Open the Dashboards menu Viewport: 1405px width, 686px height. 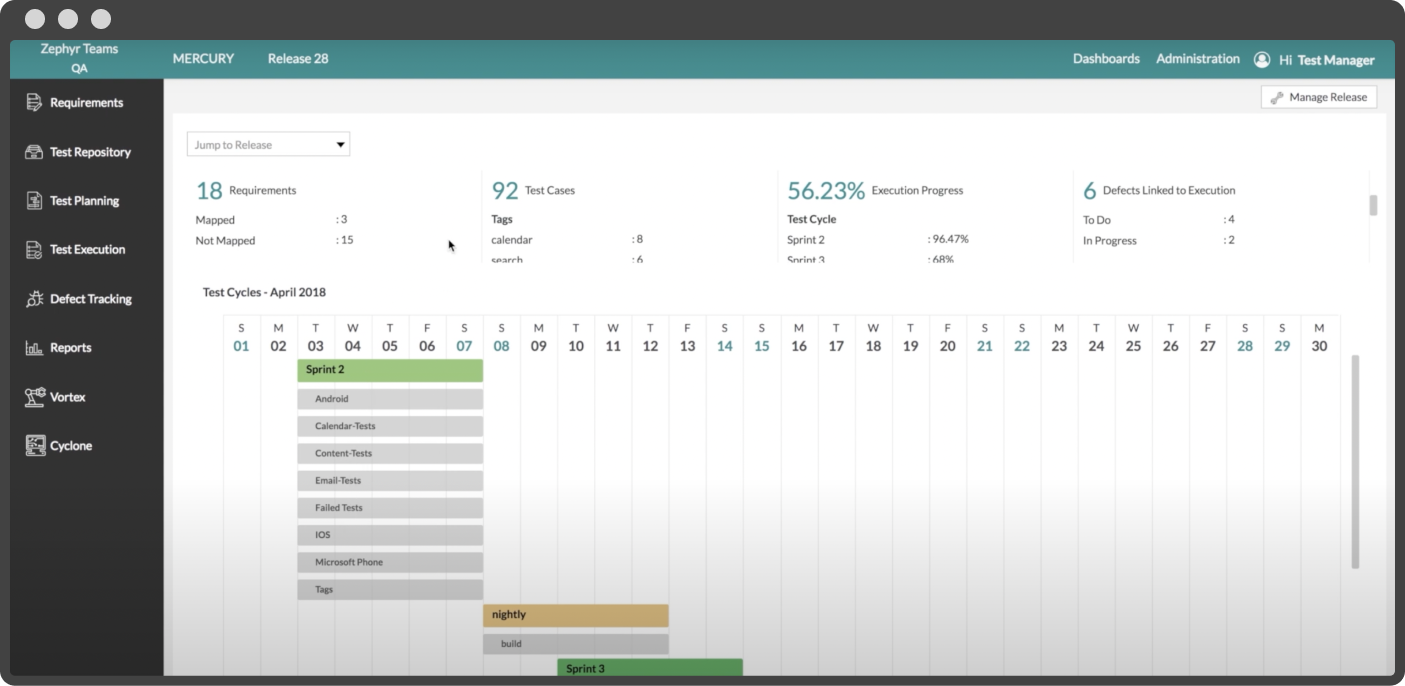coord(1106,59)
